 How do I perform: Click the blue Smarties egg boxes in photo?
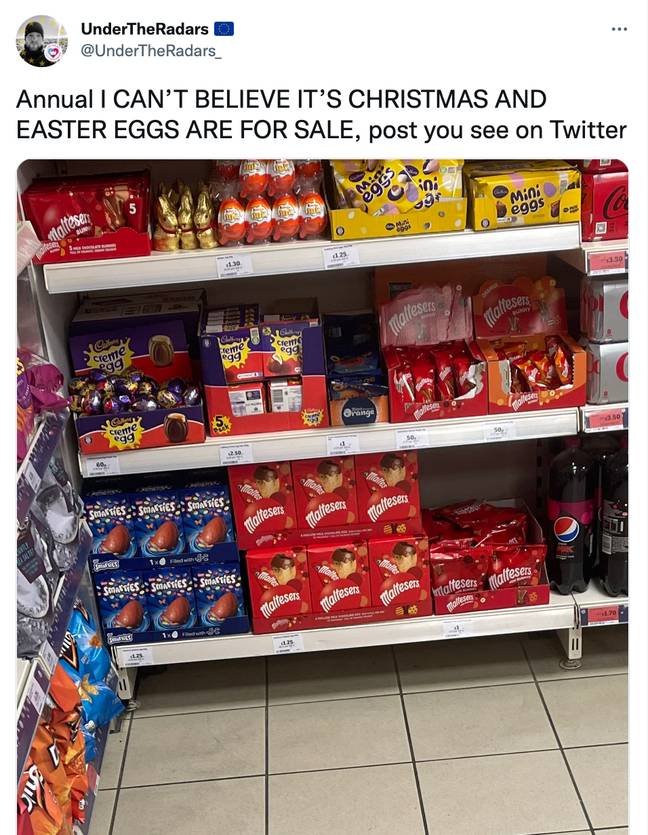[x=166, y=560]
